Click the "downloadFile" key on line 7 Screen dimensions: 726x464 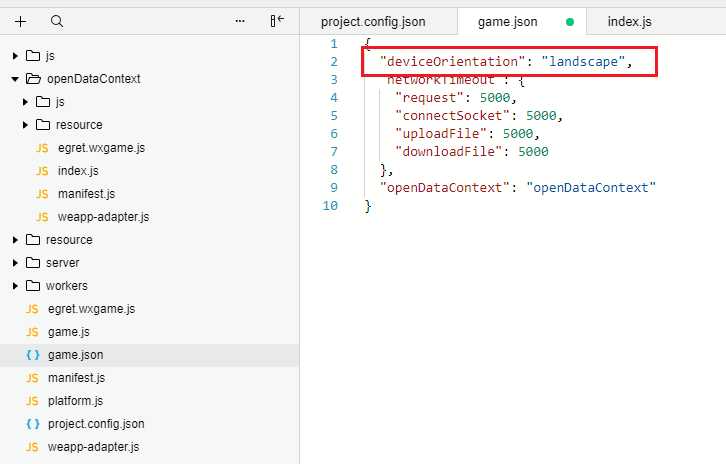point(449,152)
